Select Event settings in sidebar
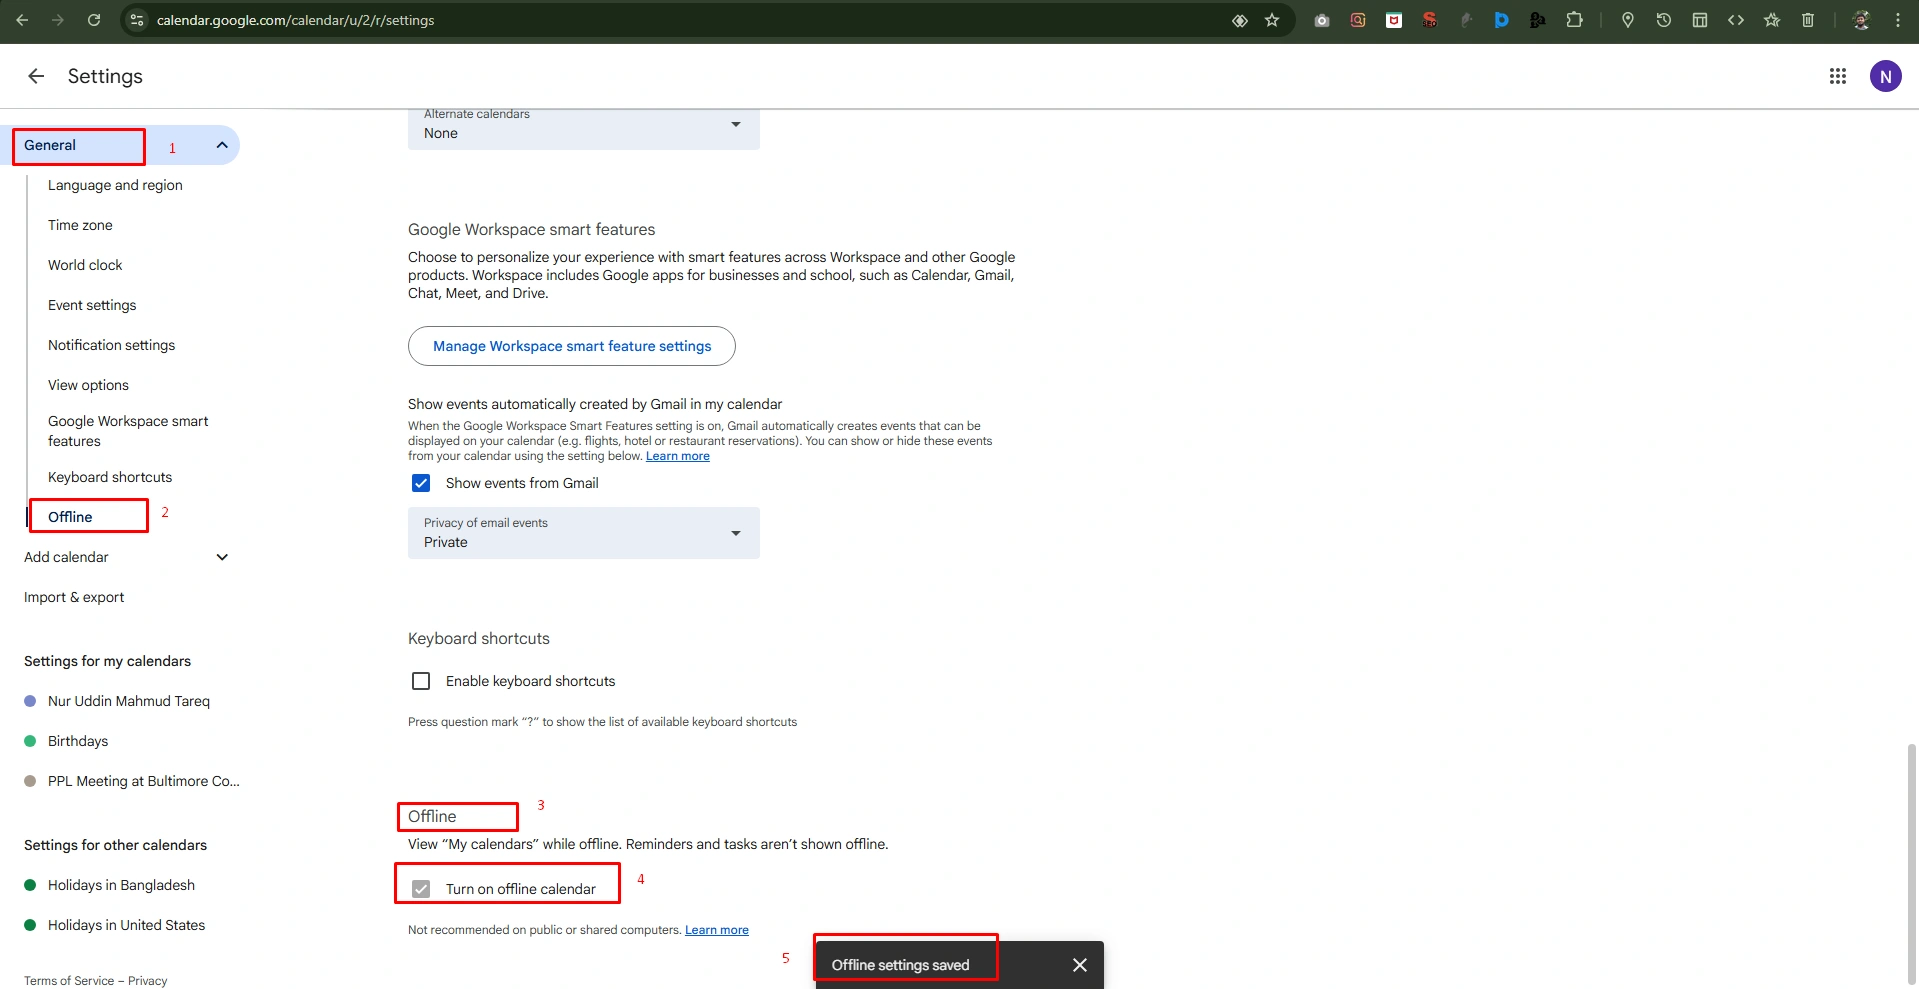 point(92,305)
